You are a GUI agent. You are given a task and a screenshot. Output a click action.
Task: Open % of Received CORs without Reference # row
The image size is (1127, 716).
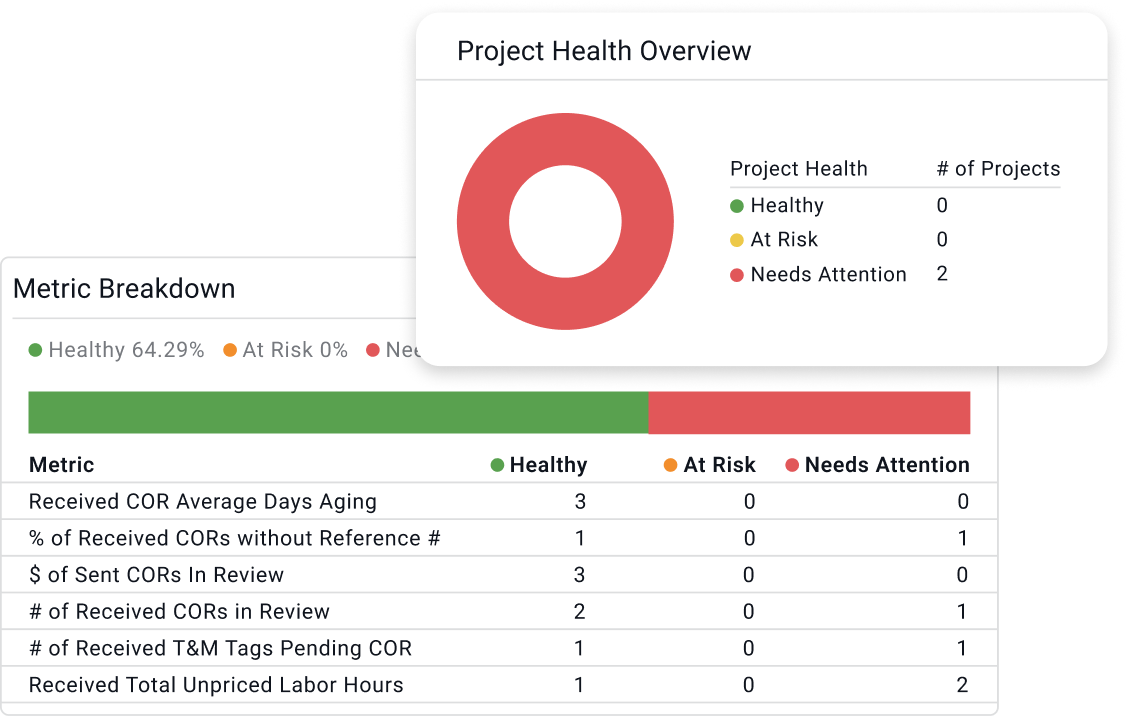(234, 538)
